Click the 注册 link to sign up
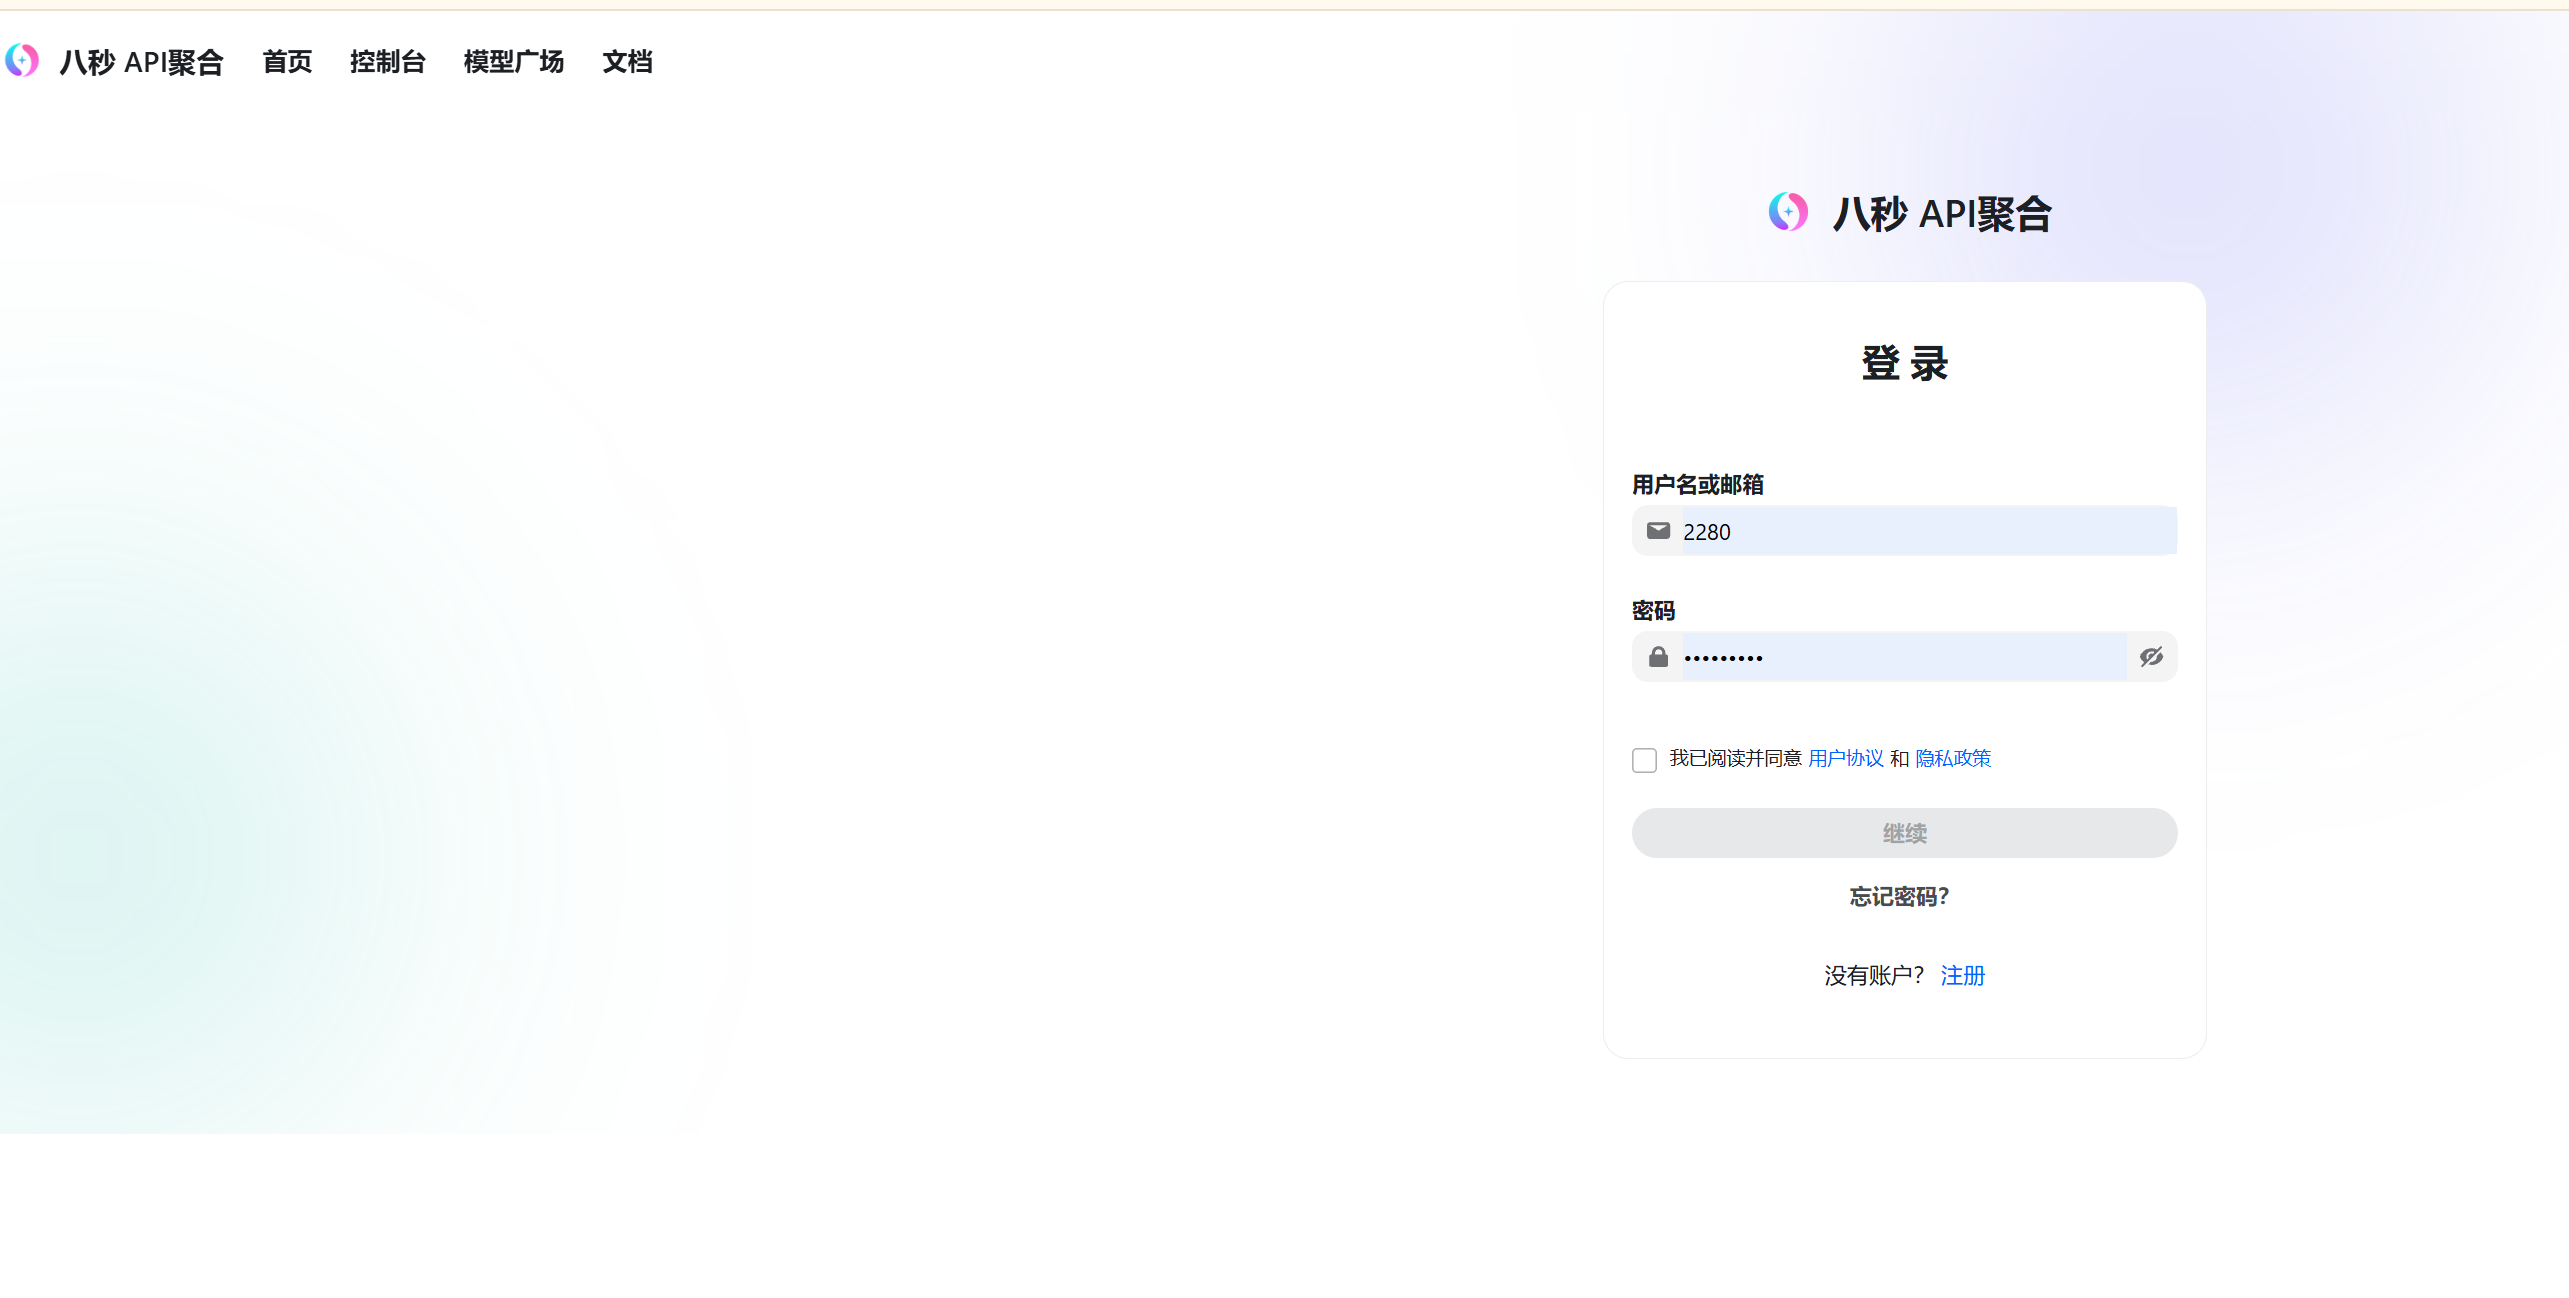The width and height of the screenshot is (2569, 1298). pos(1962,976)
